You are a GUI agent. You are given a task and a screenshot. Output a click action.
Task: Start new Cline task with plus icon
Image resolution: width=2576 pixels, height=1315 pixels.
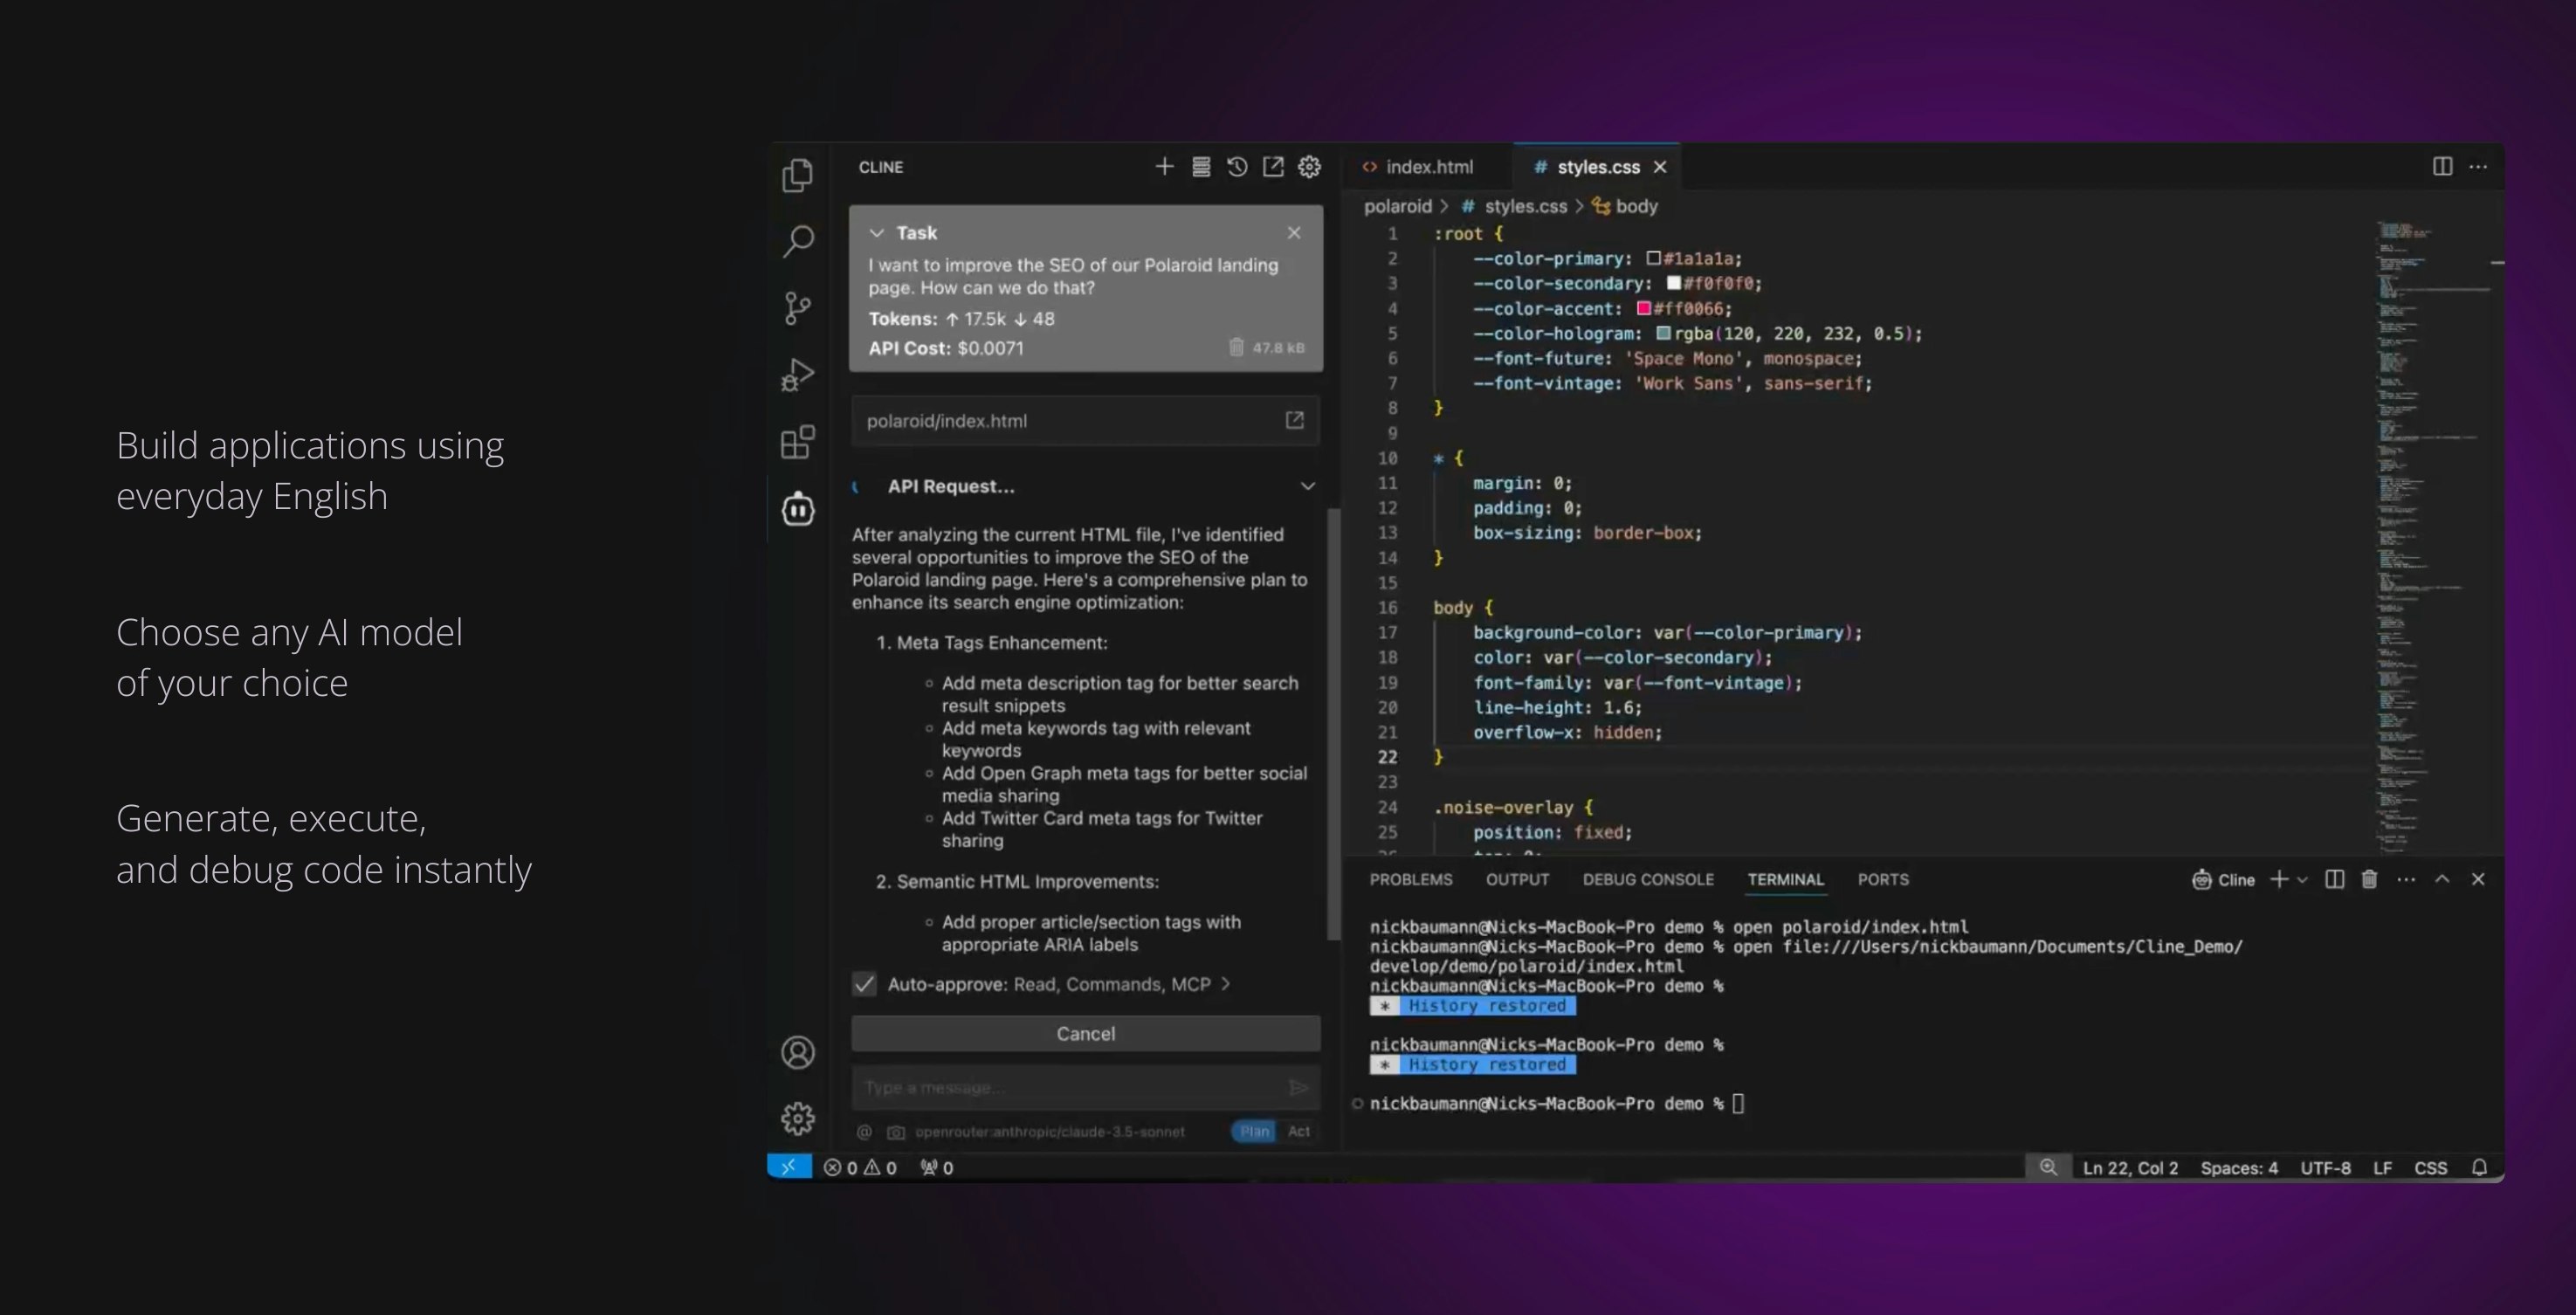click(x=1164, y=167)
